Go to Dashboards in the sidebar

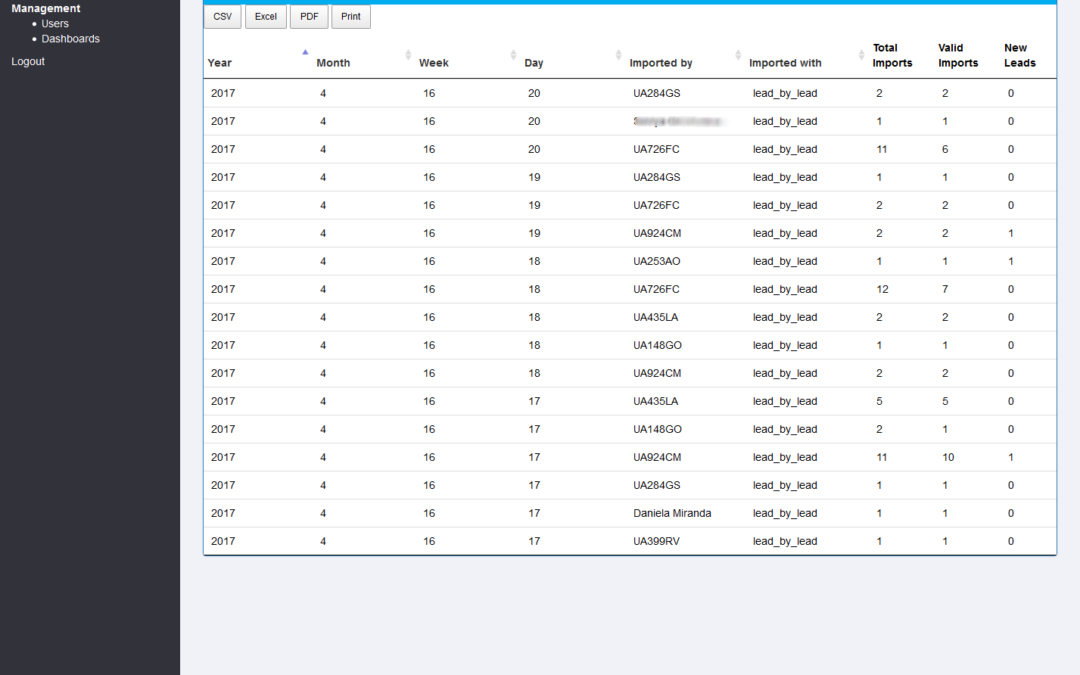[x=70, y=39]
